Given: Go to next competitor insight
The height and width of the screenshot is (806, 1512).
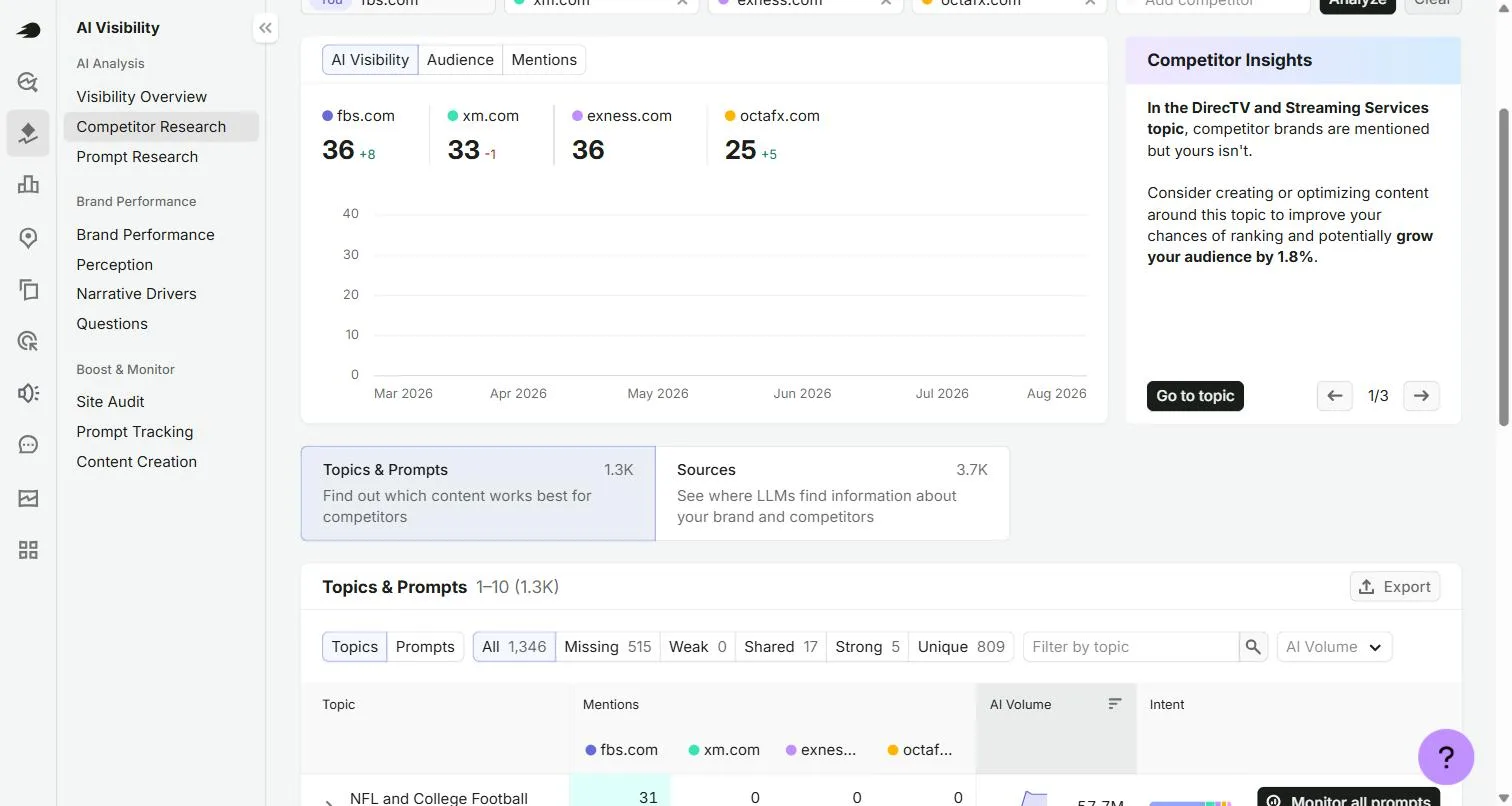Looking at the screenshot, I should pos(1421,396).
